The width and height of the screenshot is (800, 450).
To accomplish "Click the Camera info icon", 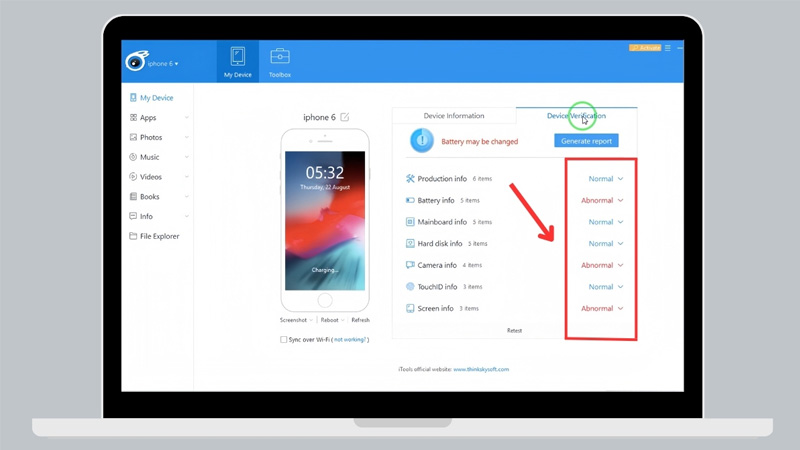I will 410,265.
